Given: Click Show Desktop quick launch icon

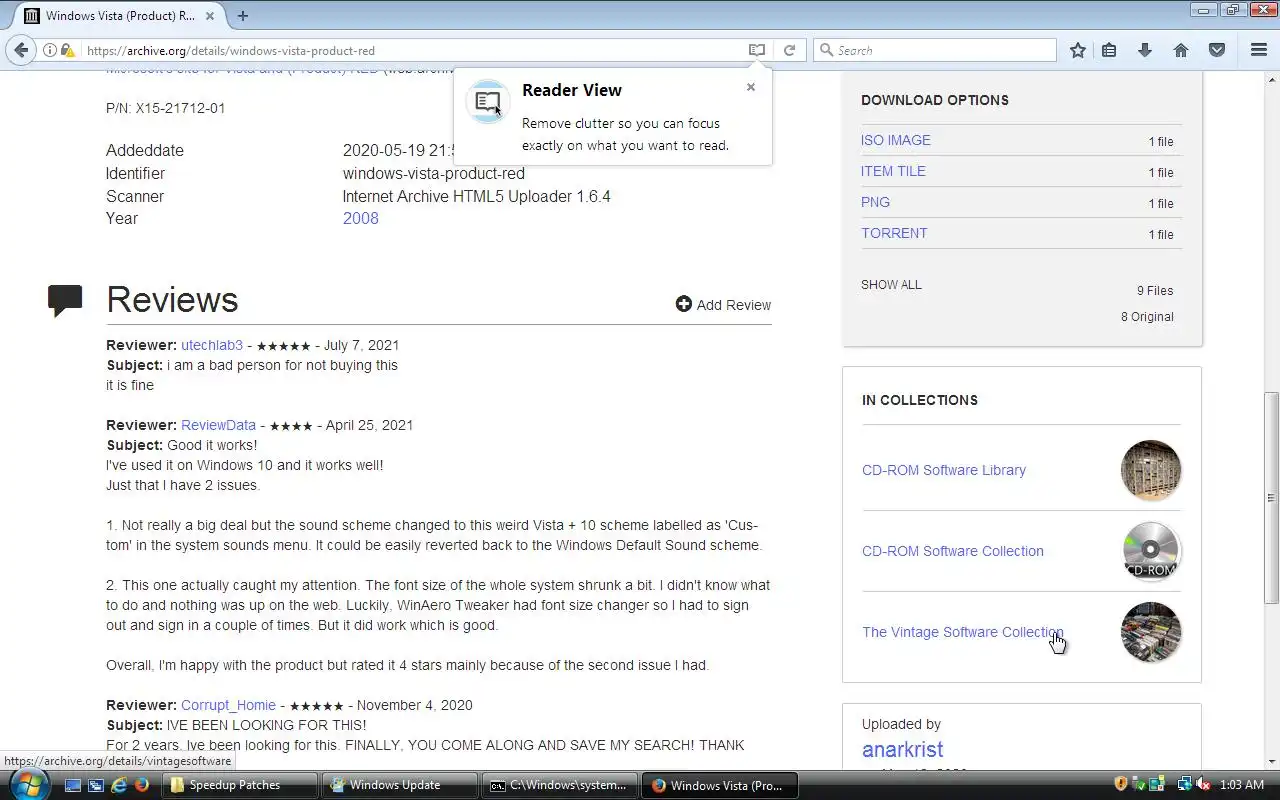Looking at the screenshot, I should click(73, 785).
